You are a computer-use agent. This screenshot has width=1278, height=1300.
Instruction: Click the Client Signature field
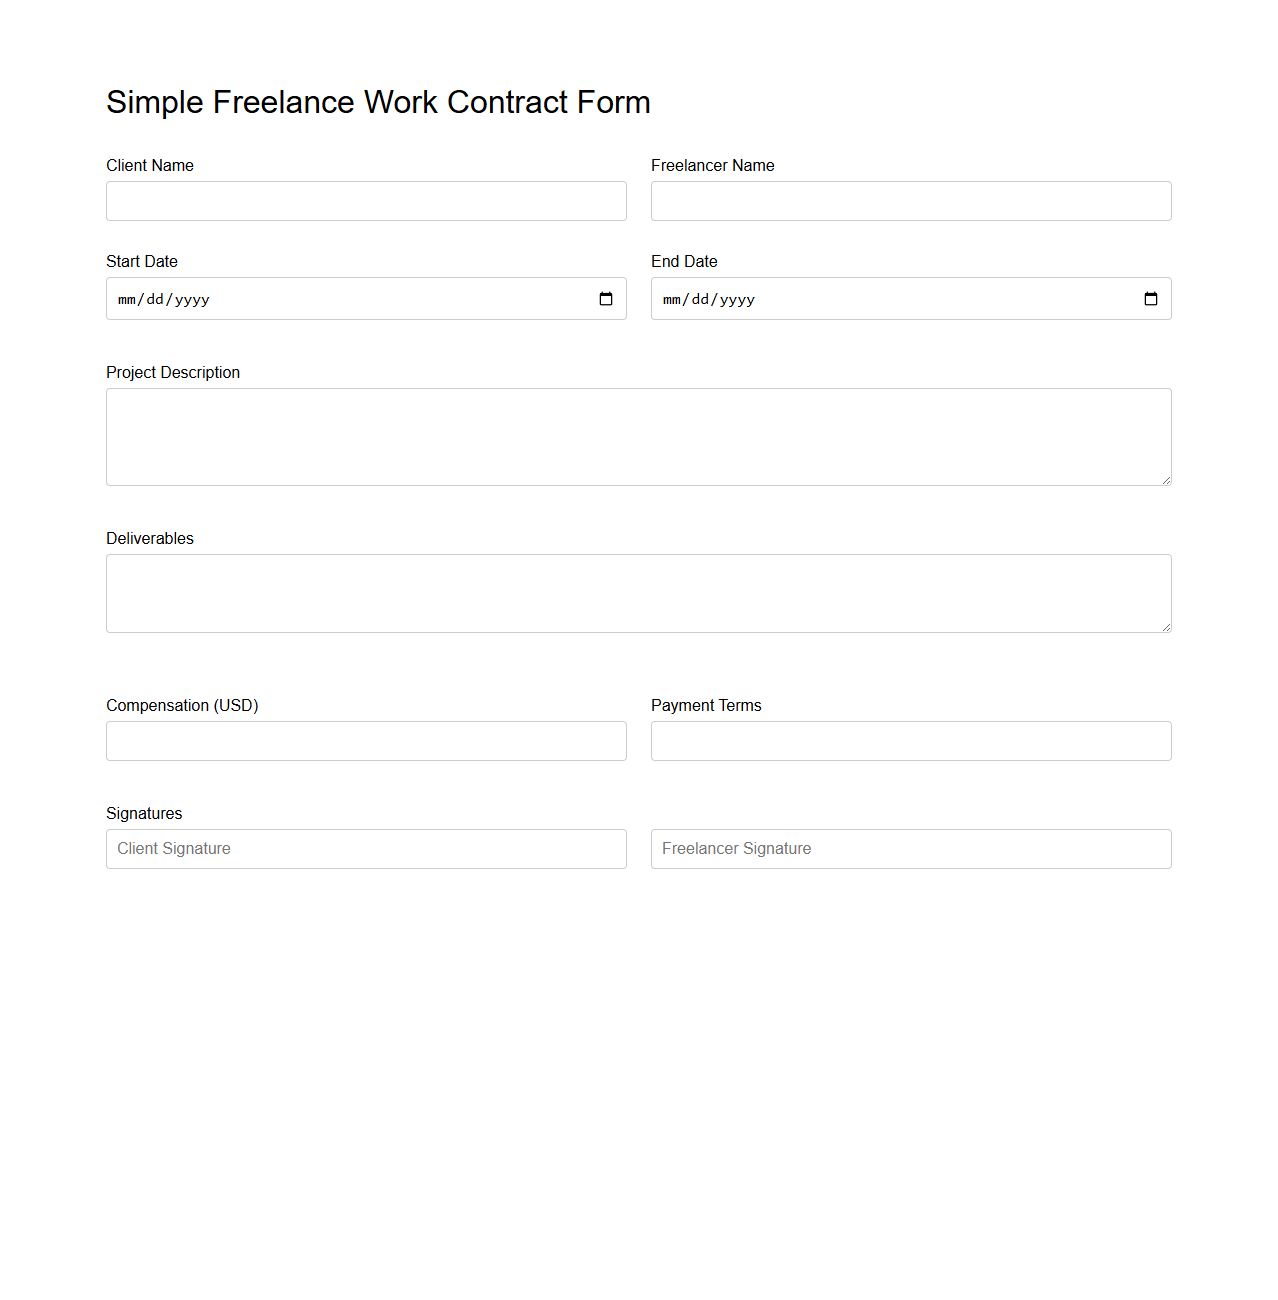[x=366, y=848]
